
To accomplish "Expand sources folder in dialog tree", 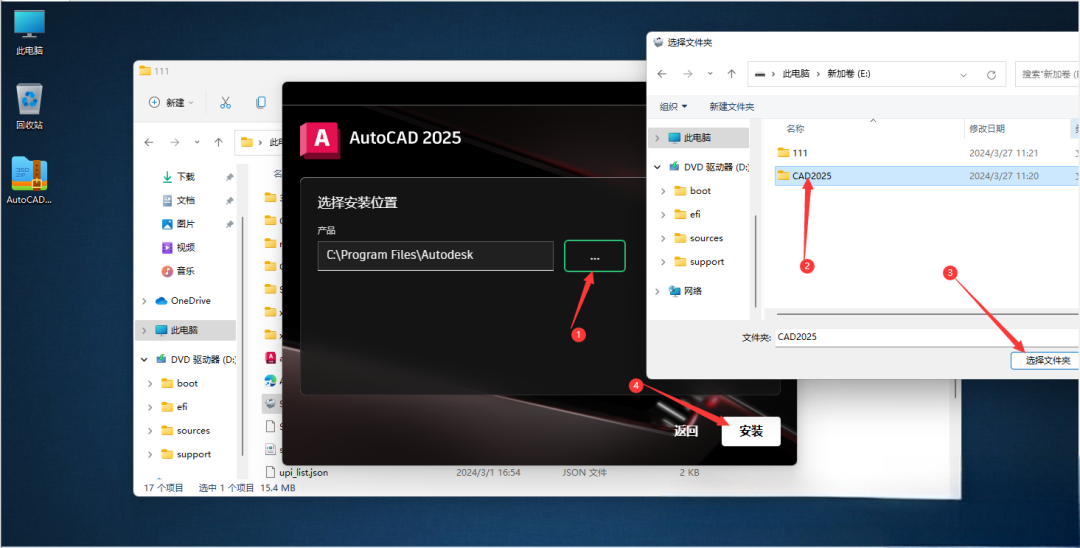I will point(663,238).
